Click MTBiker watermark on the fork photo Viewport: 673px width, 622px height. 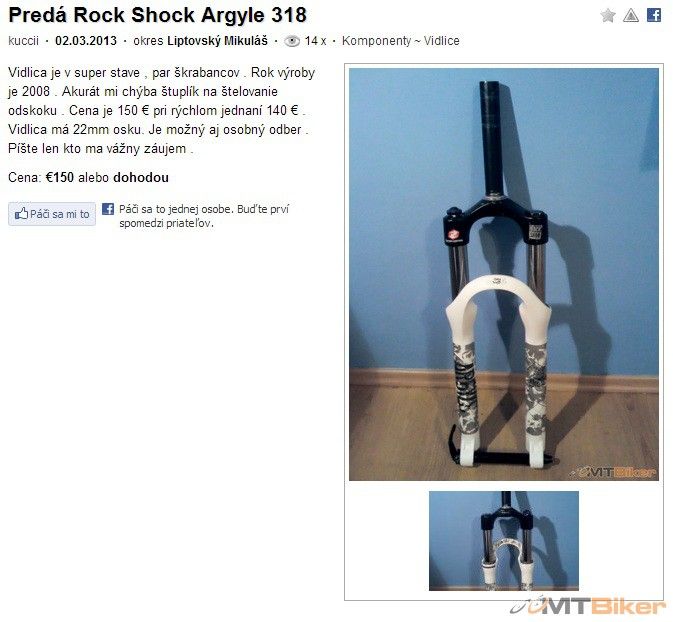[612, 472]
